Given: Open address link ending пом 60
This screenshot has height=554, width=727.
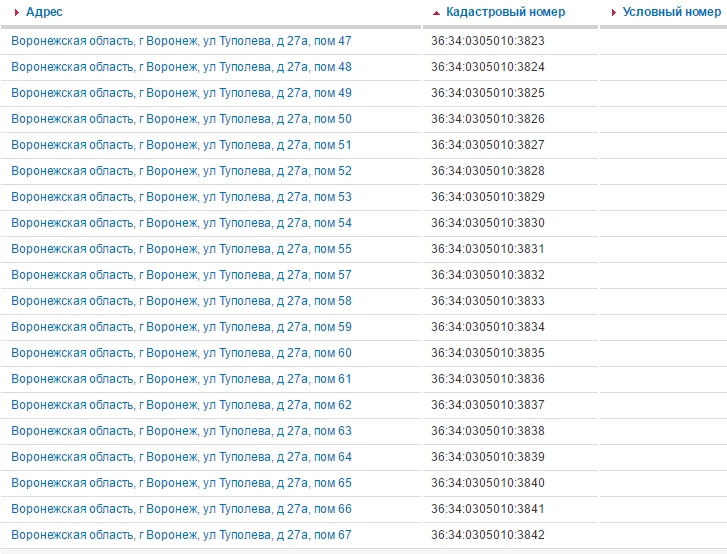Looking at the screenshot, I should tap(181, 352).
